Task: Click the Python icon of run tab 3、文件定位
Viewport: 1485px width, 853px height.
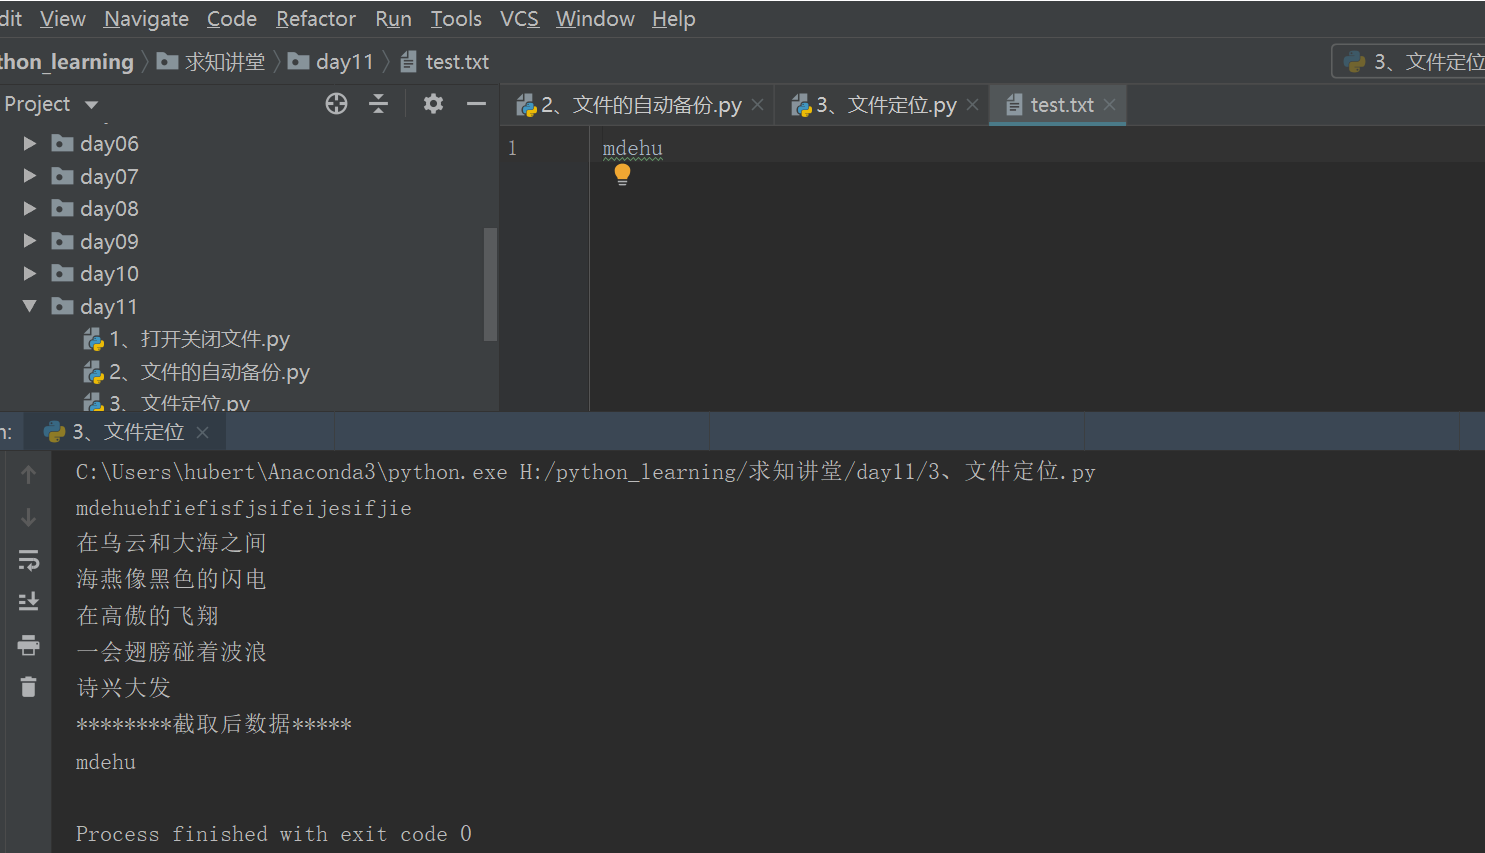Action: 54,432
